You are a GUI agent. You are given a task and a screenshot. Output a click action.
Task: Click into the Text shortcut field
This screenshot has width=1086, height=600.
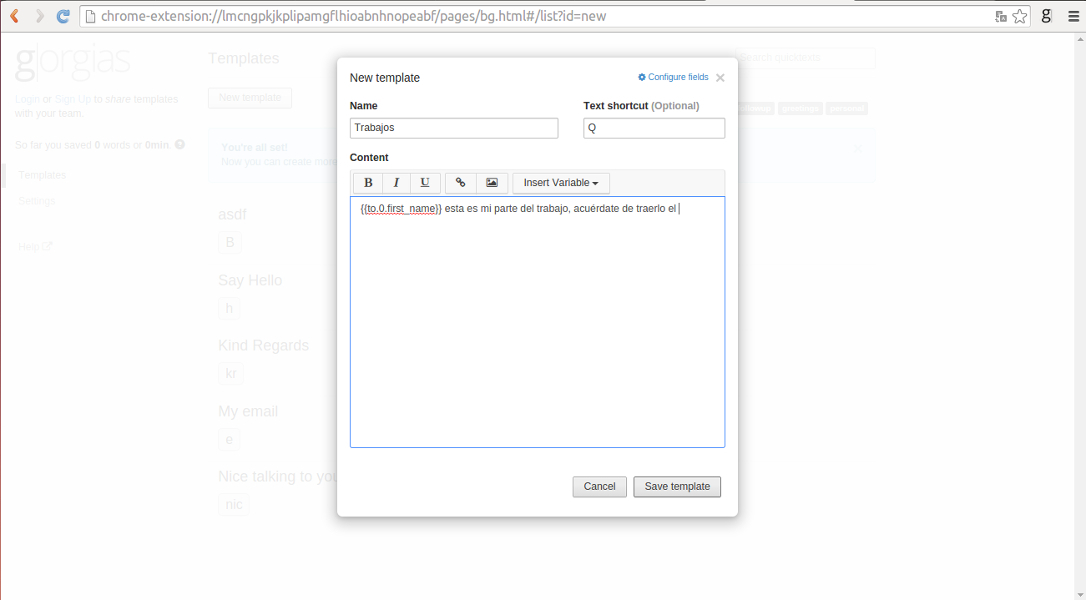(654, 128)
